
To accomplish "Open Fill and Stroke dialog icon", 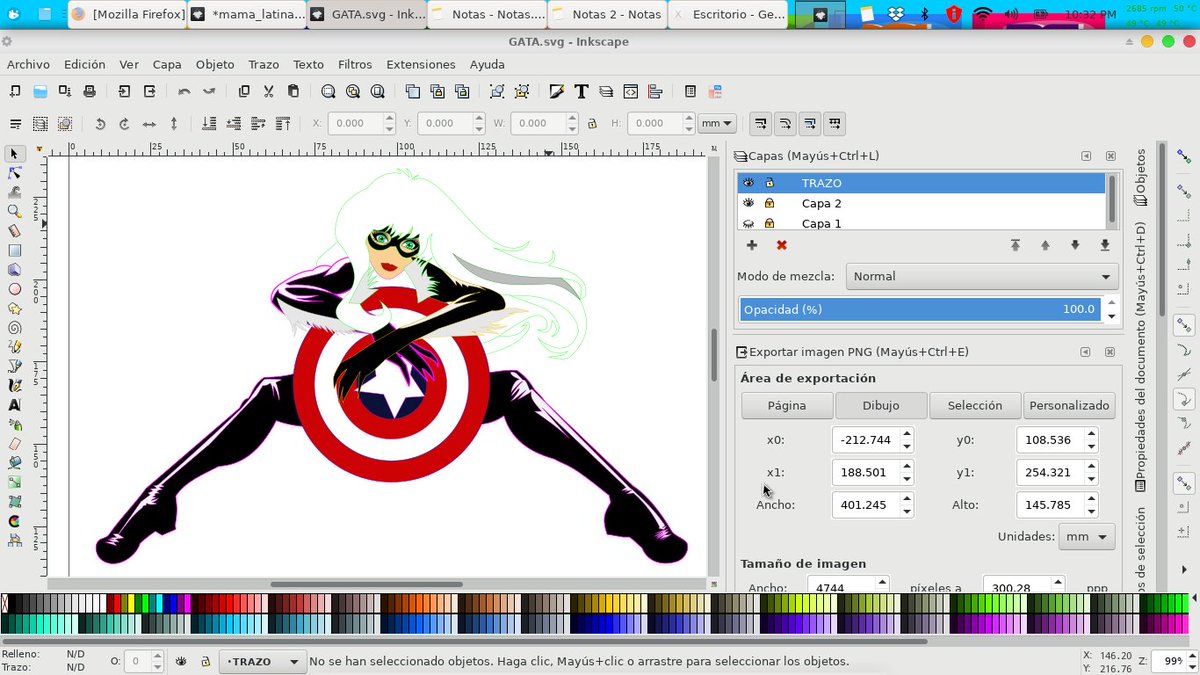I will pyautogui.click(x=557, y=91).
